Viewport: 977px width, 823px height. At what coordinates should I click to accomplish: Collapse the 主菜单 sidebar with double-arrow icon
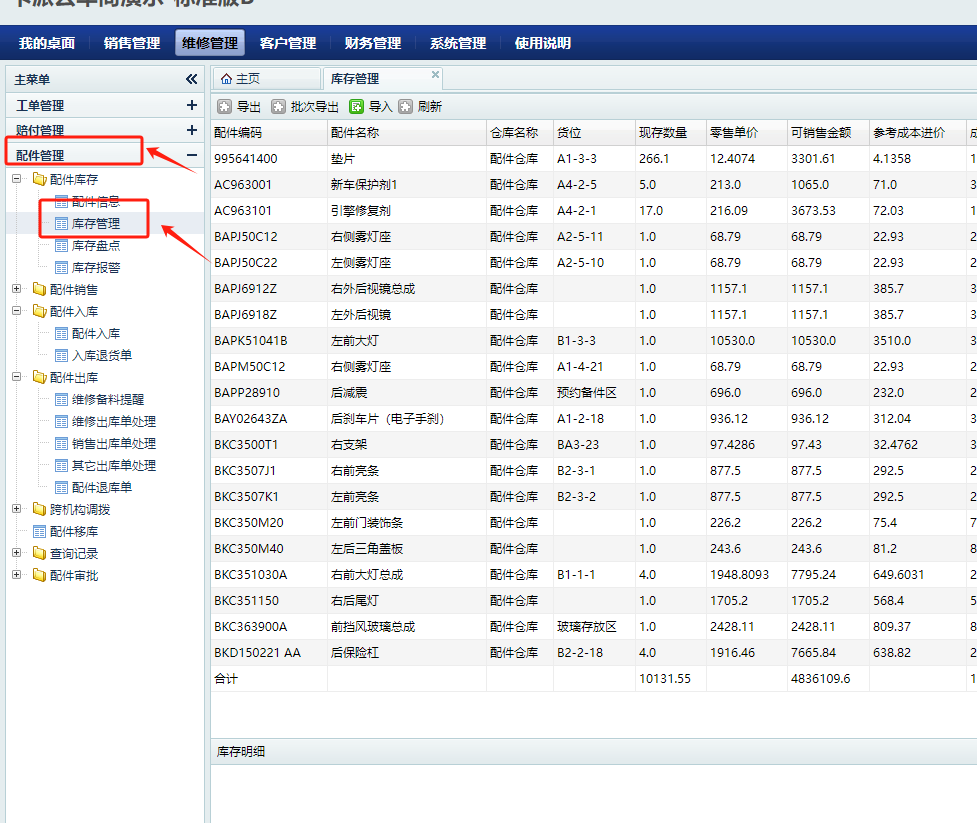pyautogui.click(x=191, y=79)
